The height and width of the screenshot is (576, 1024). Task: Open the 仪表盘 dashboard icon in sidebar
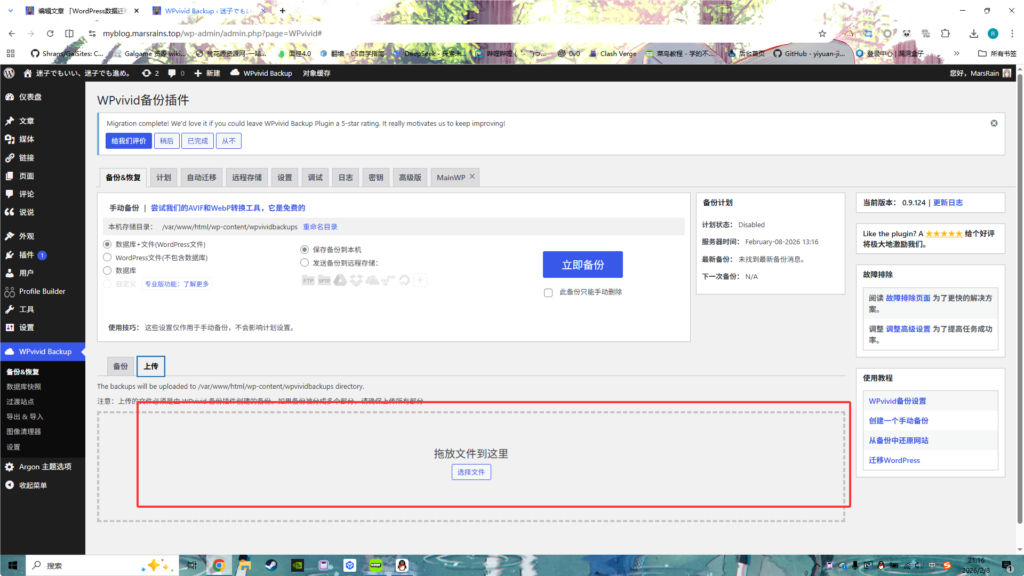click(x=9, y=97)
